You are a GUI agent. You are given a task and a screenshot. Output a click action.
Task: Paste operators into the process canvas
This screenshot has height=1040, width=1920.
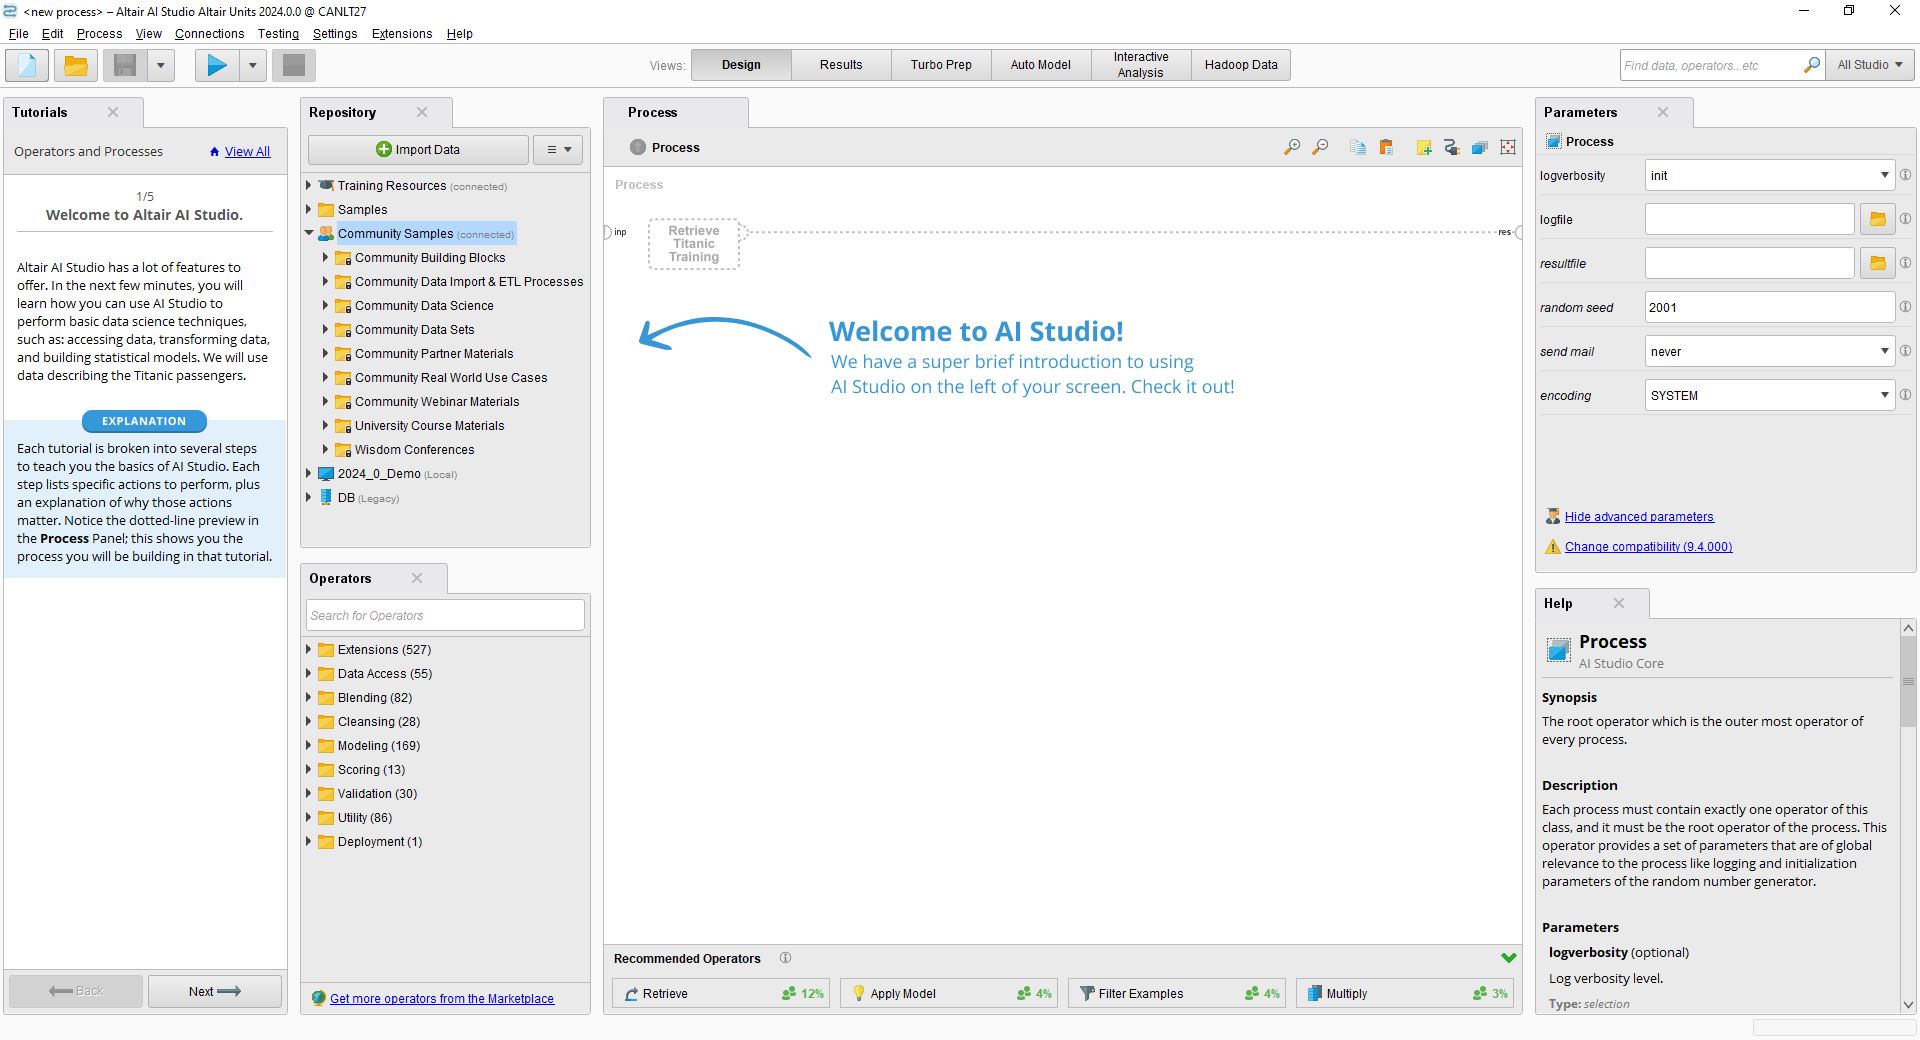click(1387, 147)
